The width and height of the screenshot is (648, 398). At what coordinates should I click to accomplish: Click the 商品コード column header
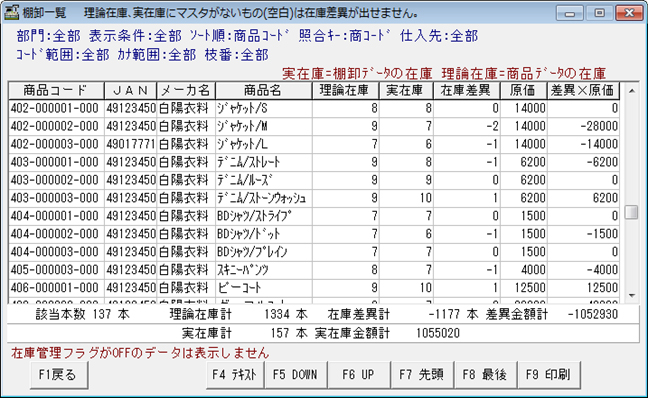(x=56, y=91)
